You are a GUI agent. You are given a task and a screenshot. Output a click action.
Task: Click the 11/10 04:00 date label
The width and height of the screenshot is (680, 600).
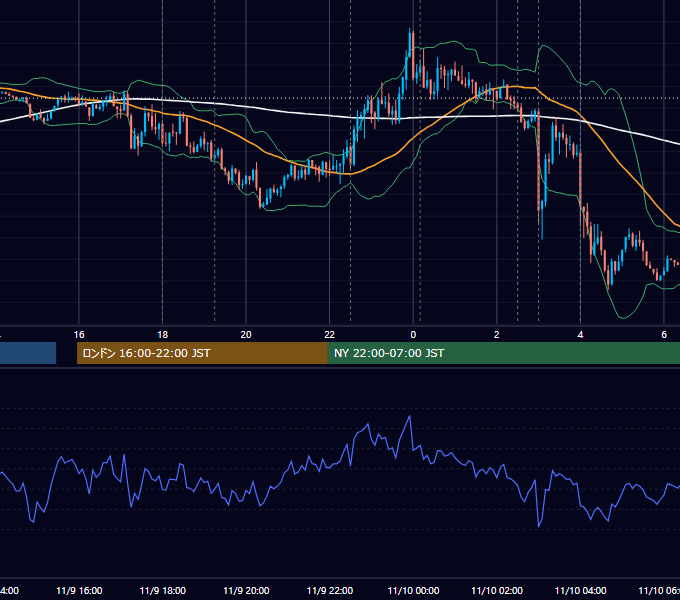tap(581, 590)
